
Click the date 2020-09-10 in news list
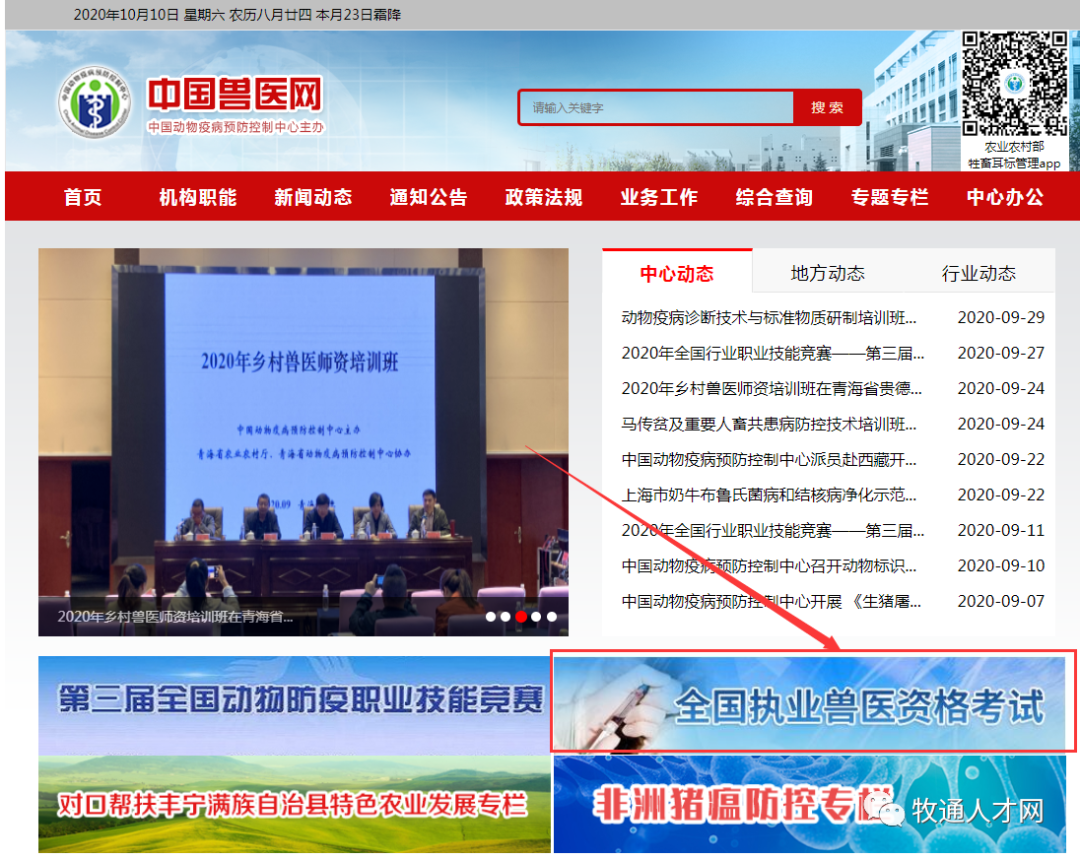point(1001,566)
